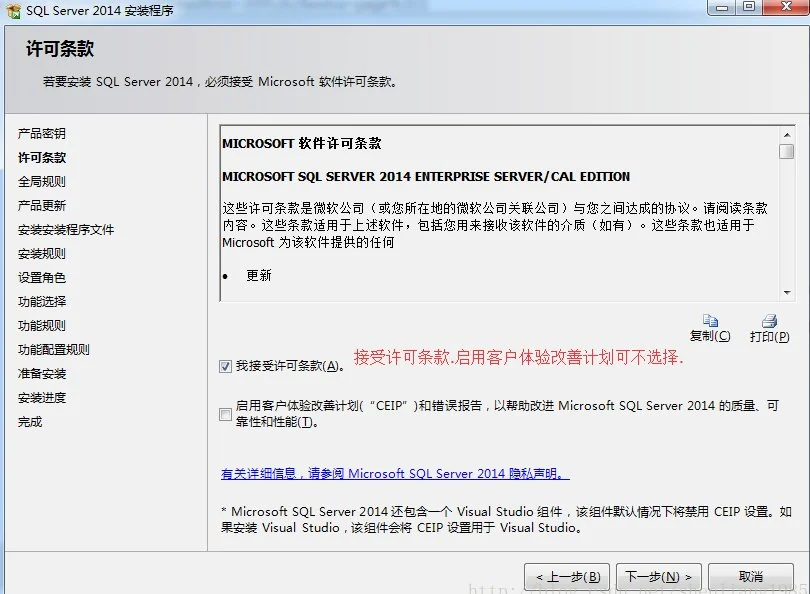Go back with the 上一步 button
Image resolution: width=810 pixels, height=594 pixels.
[567, 577]
